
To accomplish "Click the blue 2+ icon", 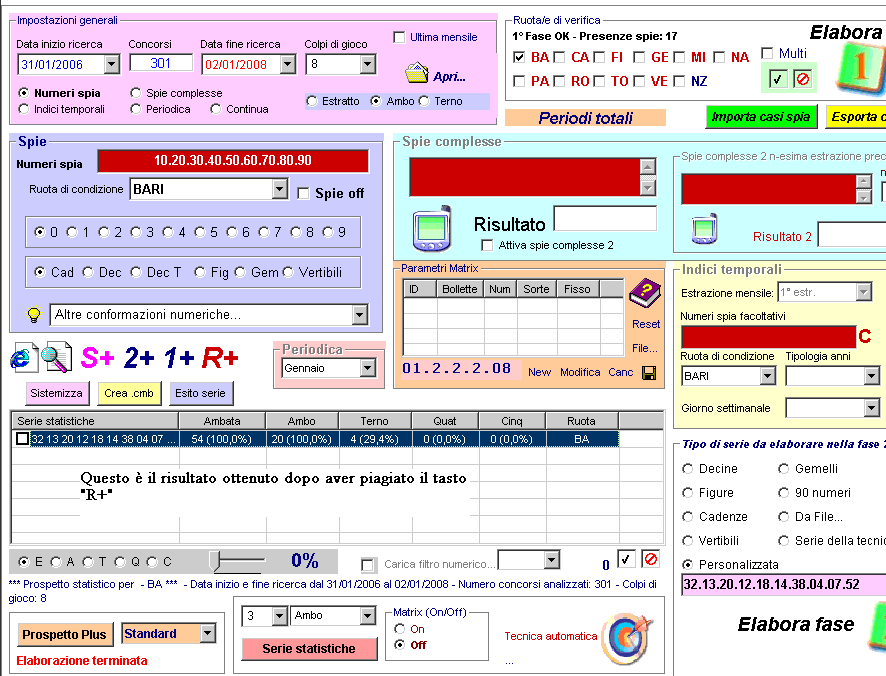I will click(x=138, y=358).
